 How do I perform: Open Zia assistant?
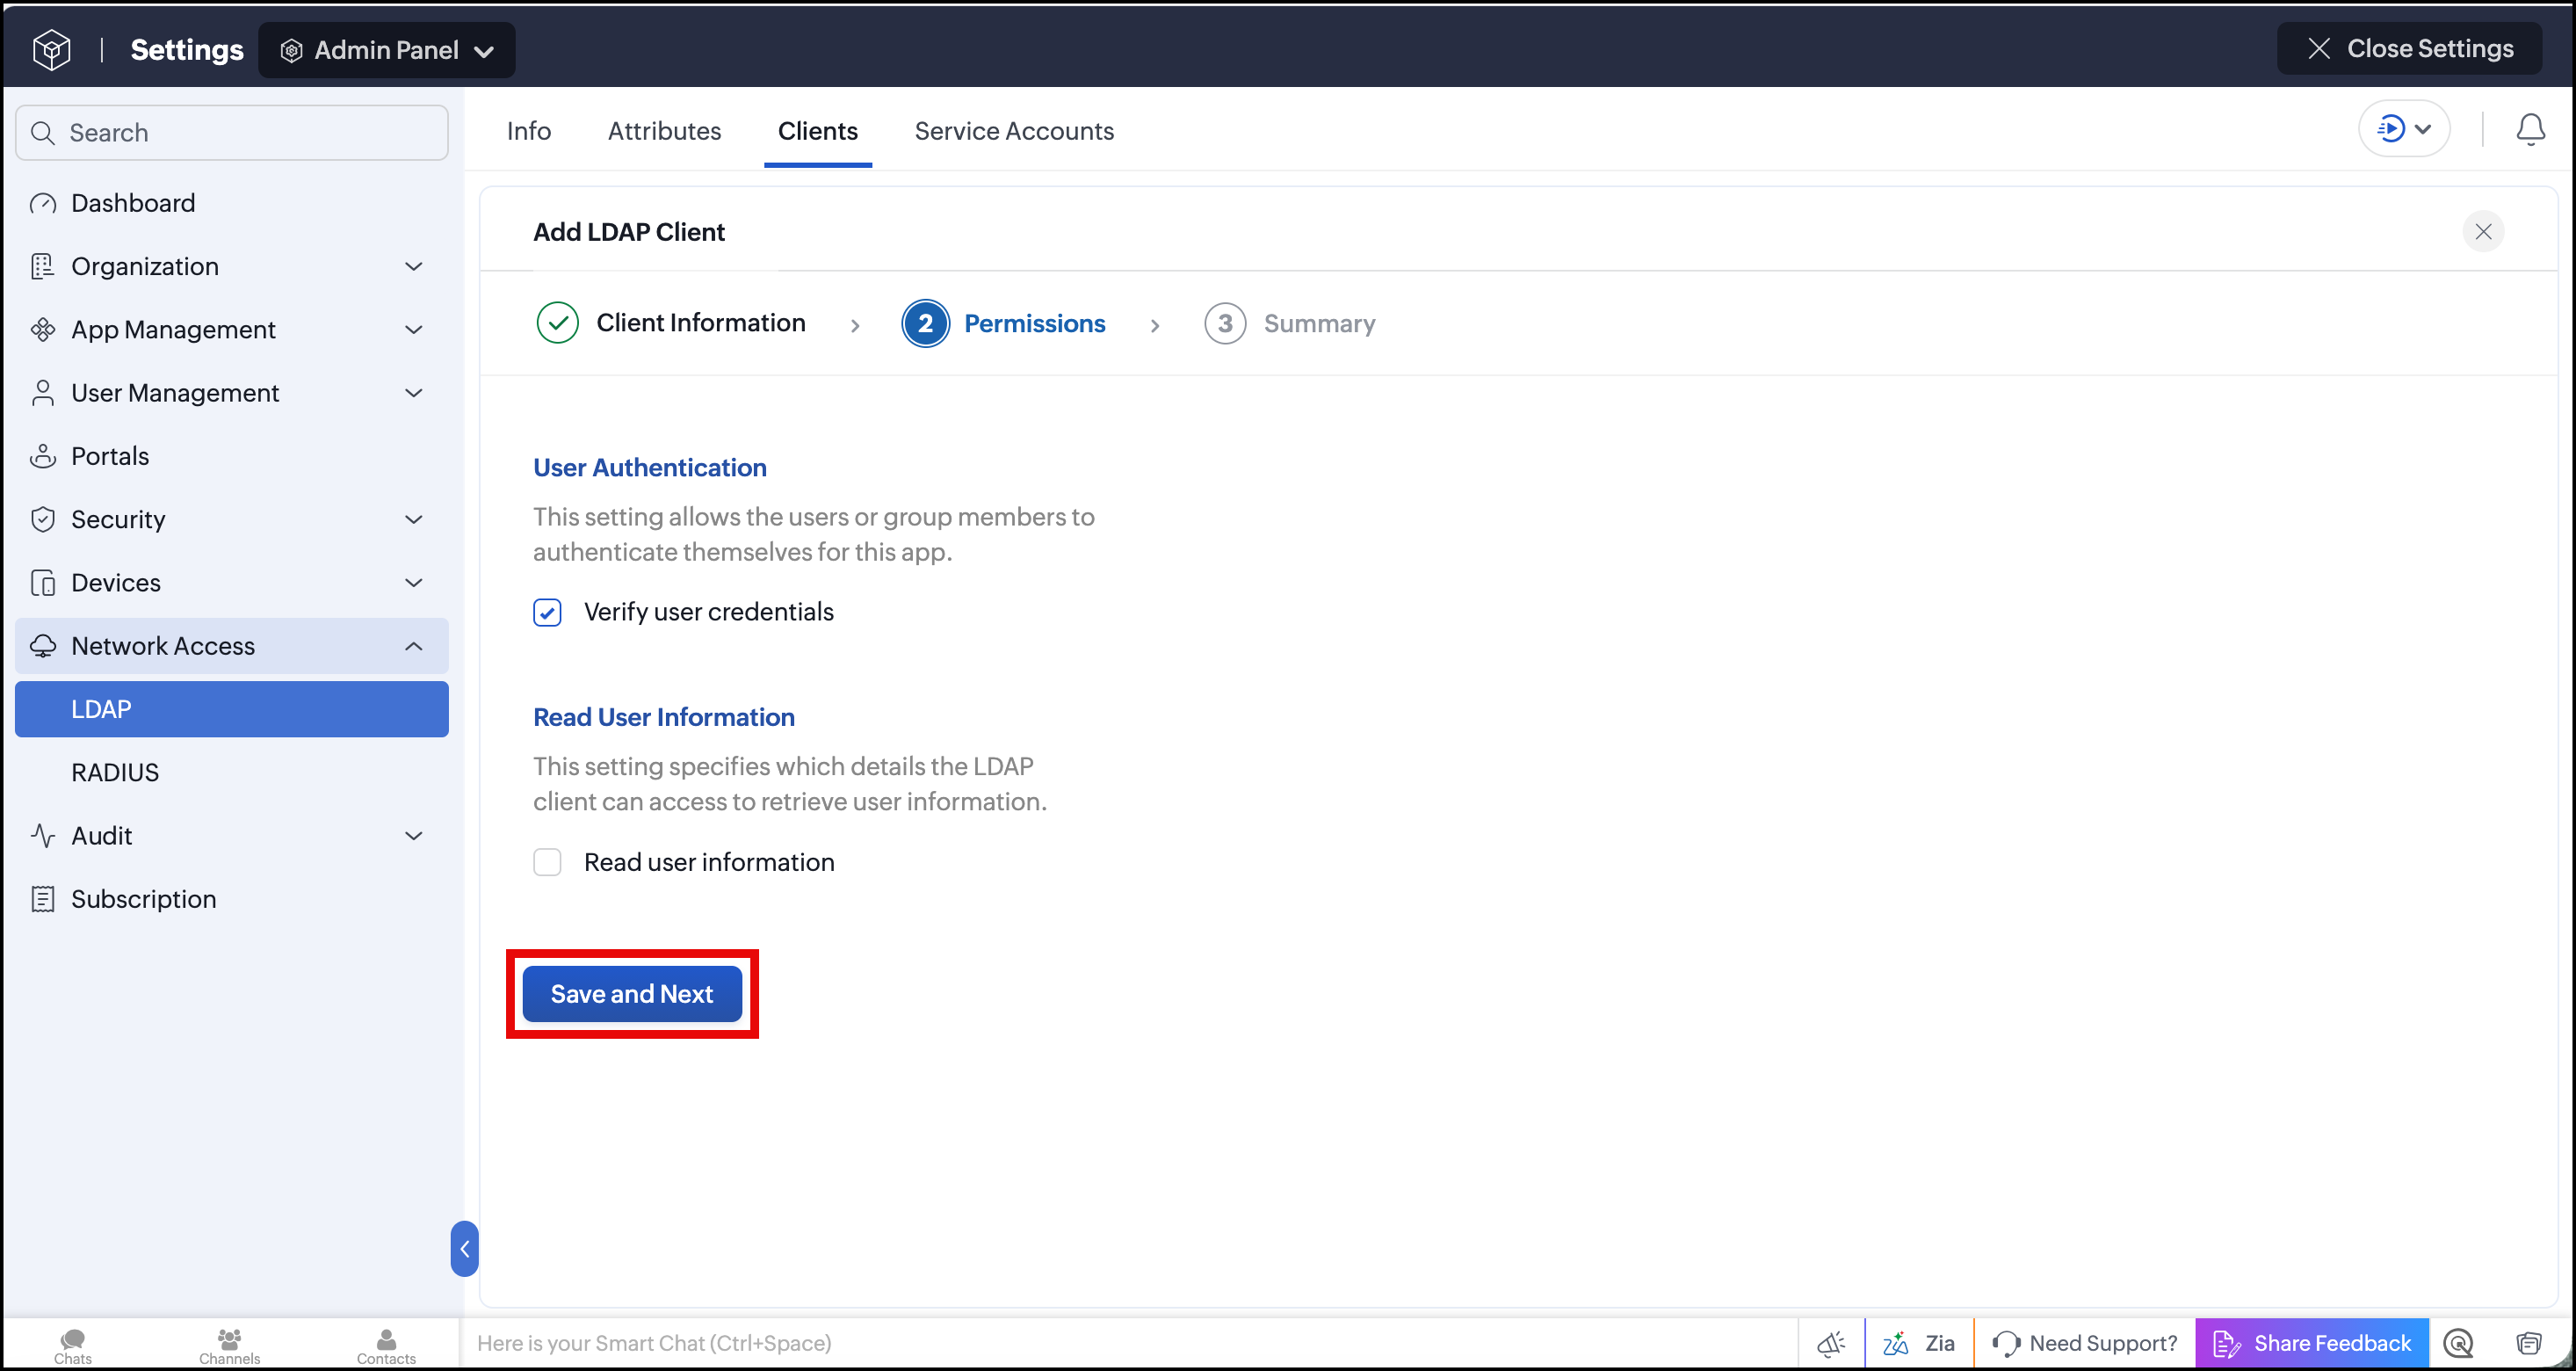(1919, 1343)
